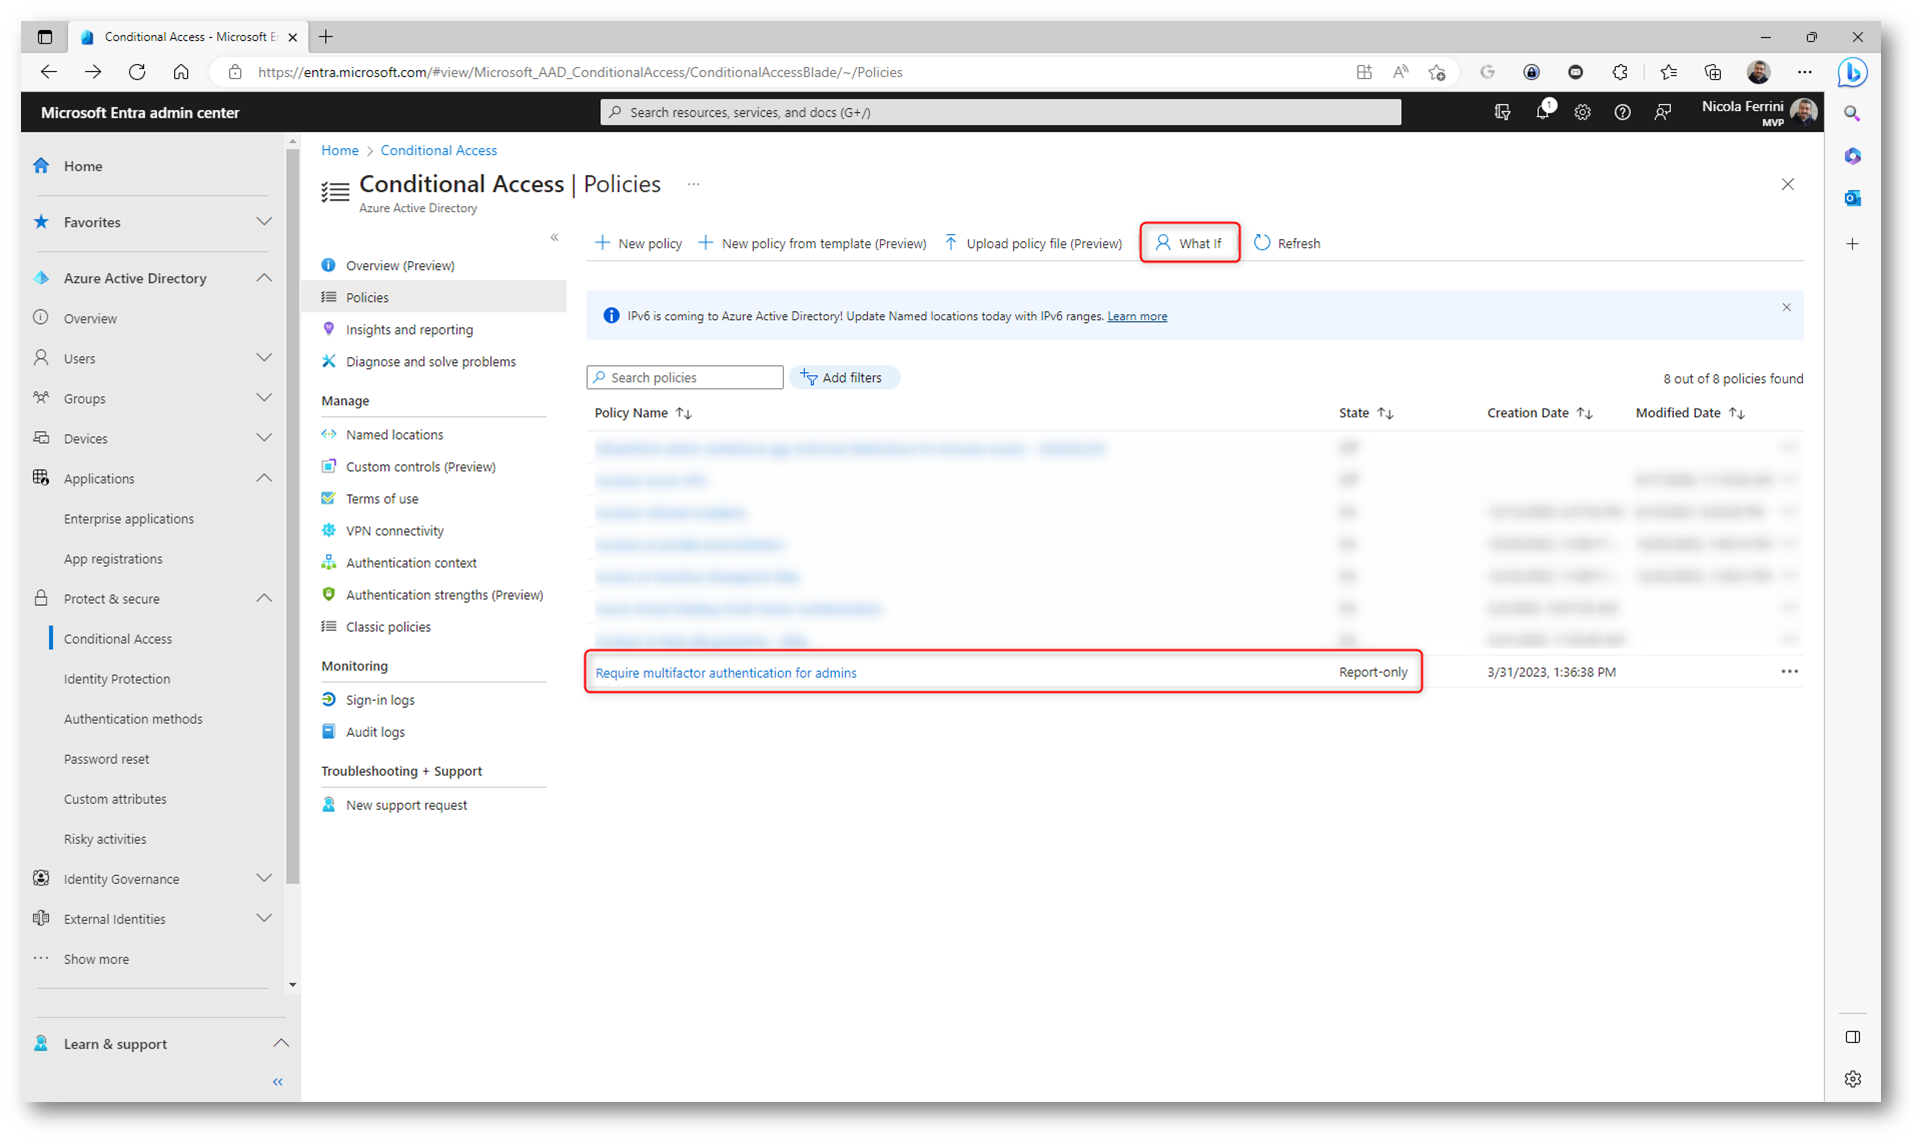The height and width of the screenshot is (1144, 1923).
Task: Open Diagnose and solve problems
Action: 430,362
